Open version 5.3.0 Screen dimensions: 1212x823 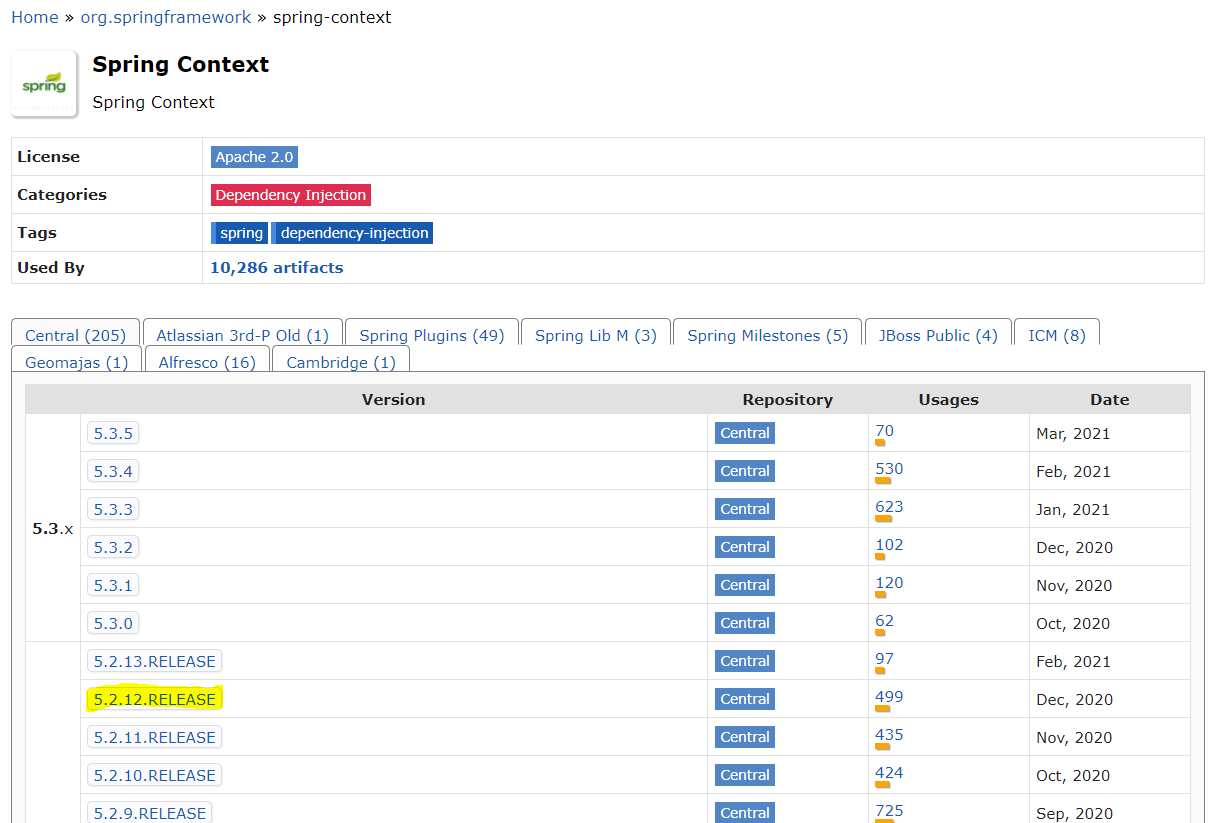tap(113, 623)
